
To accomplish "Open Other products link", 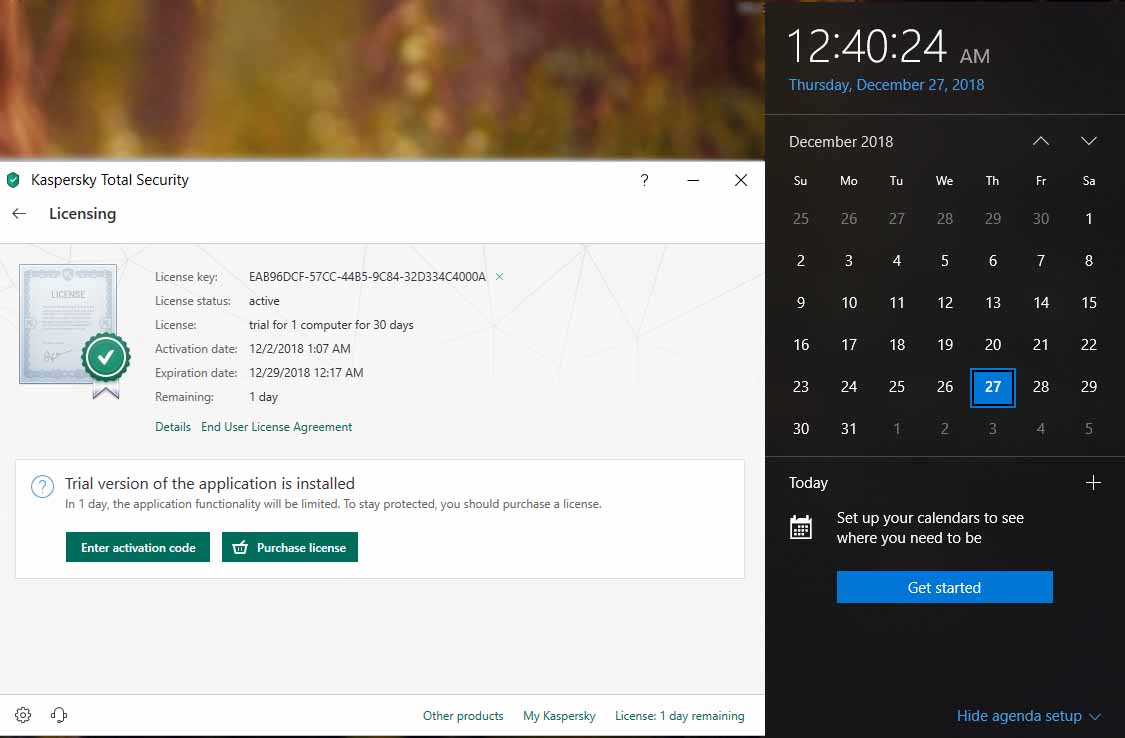I will click(463, 716).
